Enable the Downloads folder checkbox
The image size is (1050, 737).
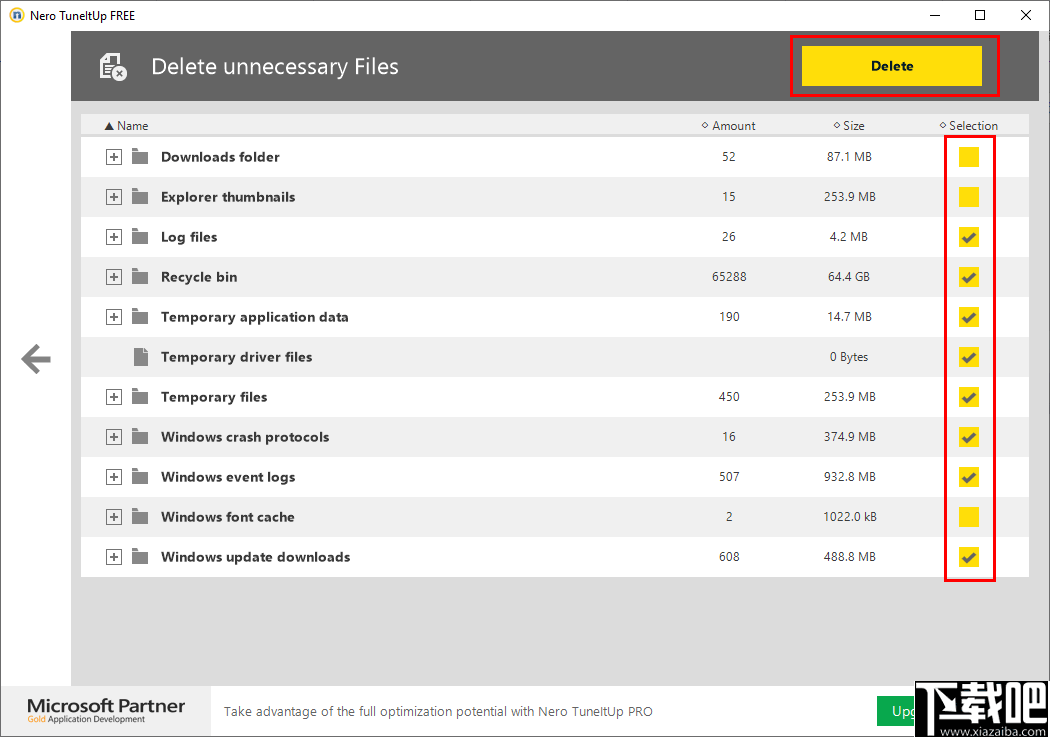pos(968,157)
